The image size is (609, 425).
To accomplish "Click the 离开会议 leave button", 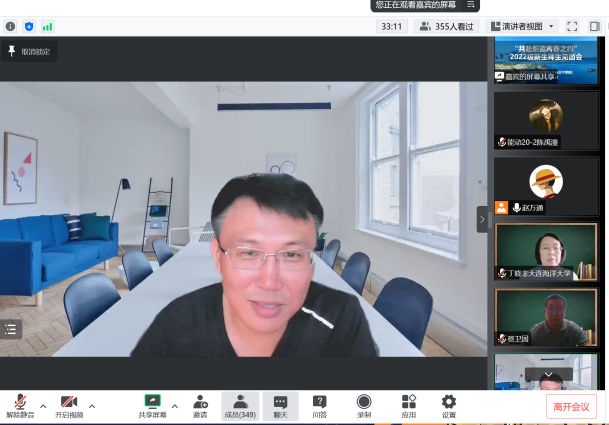I will pyautogui.click(x=572, y=406).
